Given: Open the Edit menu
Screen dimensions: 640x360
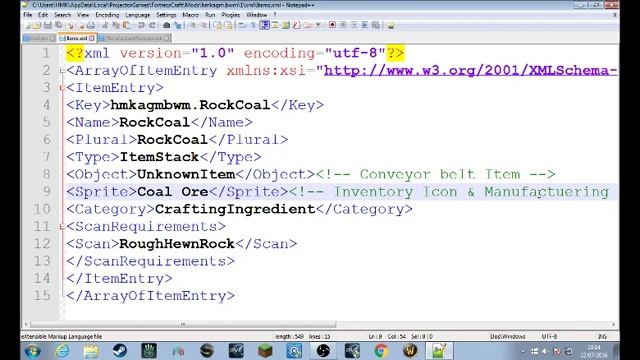Looking at the screenshot, I should point(43,15).
